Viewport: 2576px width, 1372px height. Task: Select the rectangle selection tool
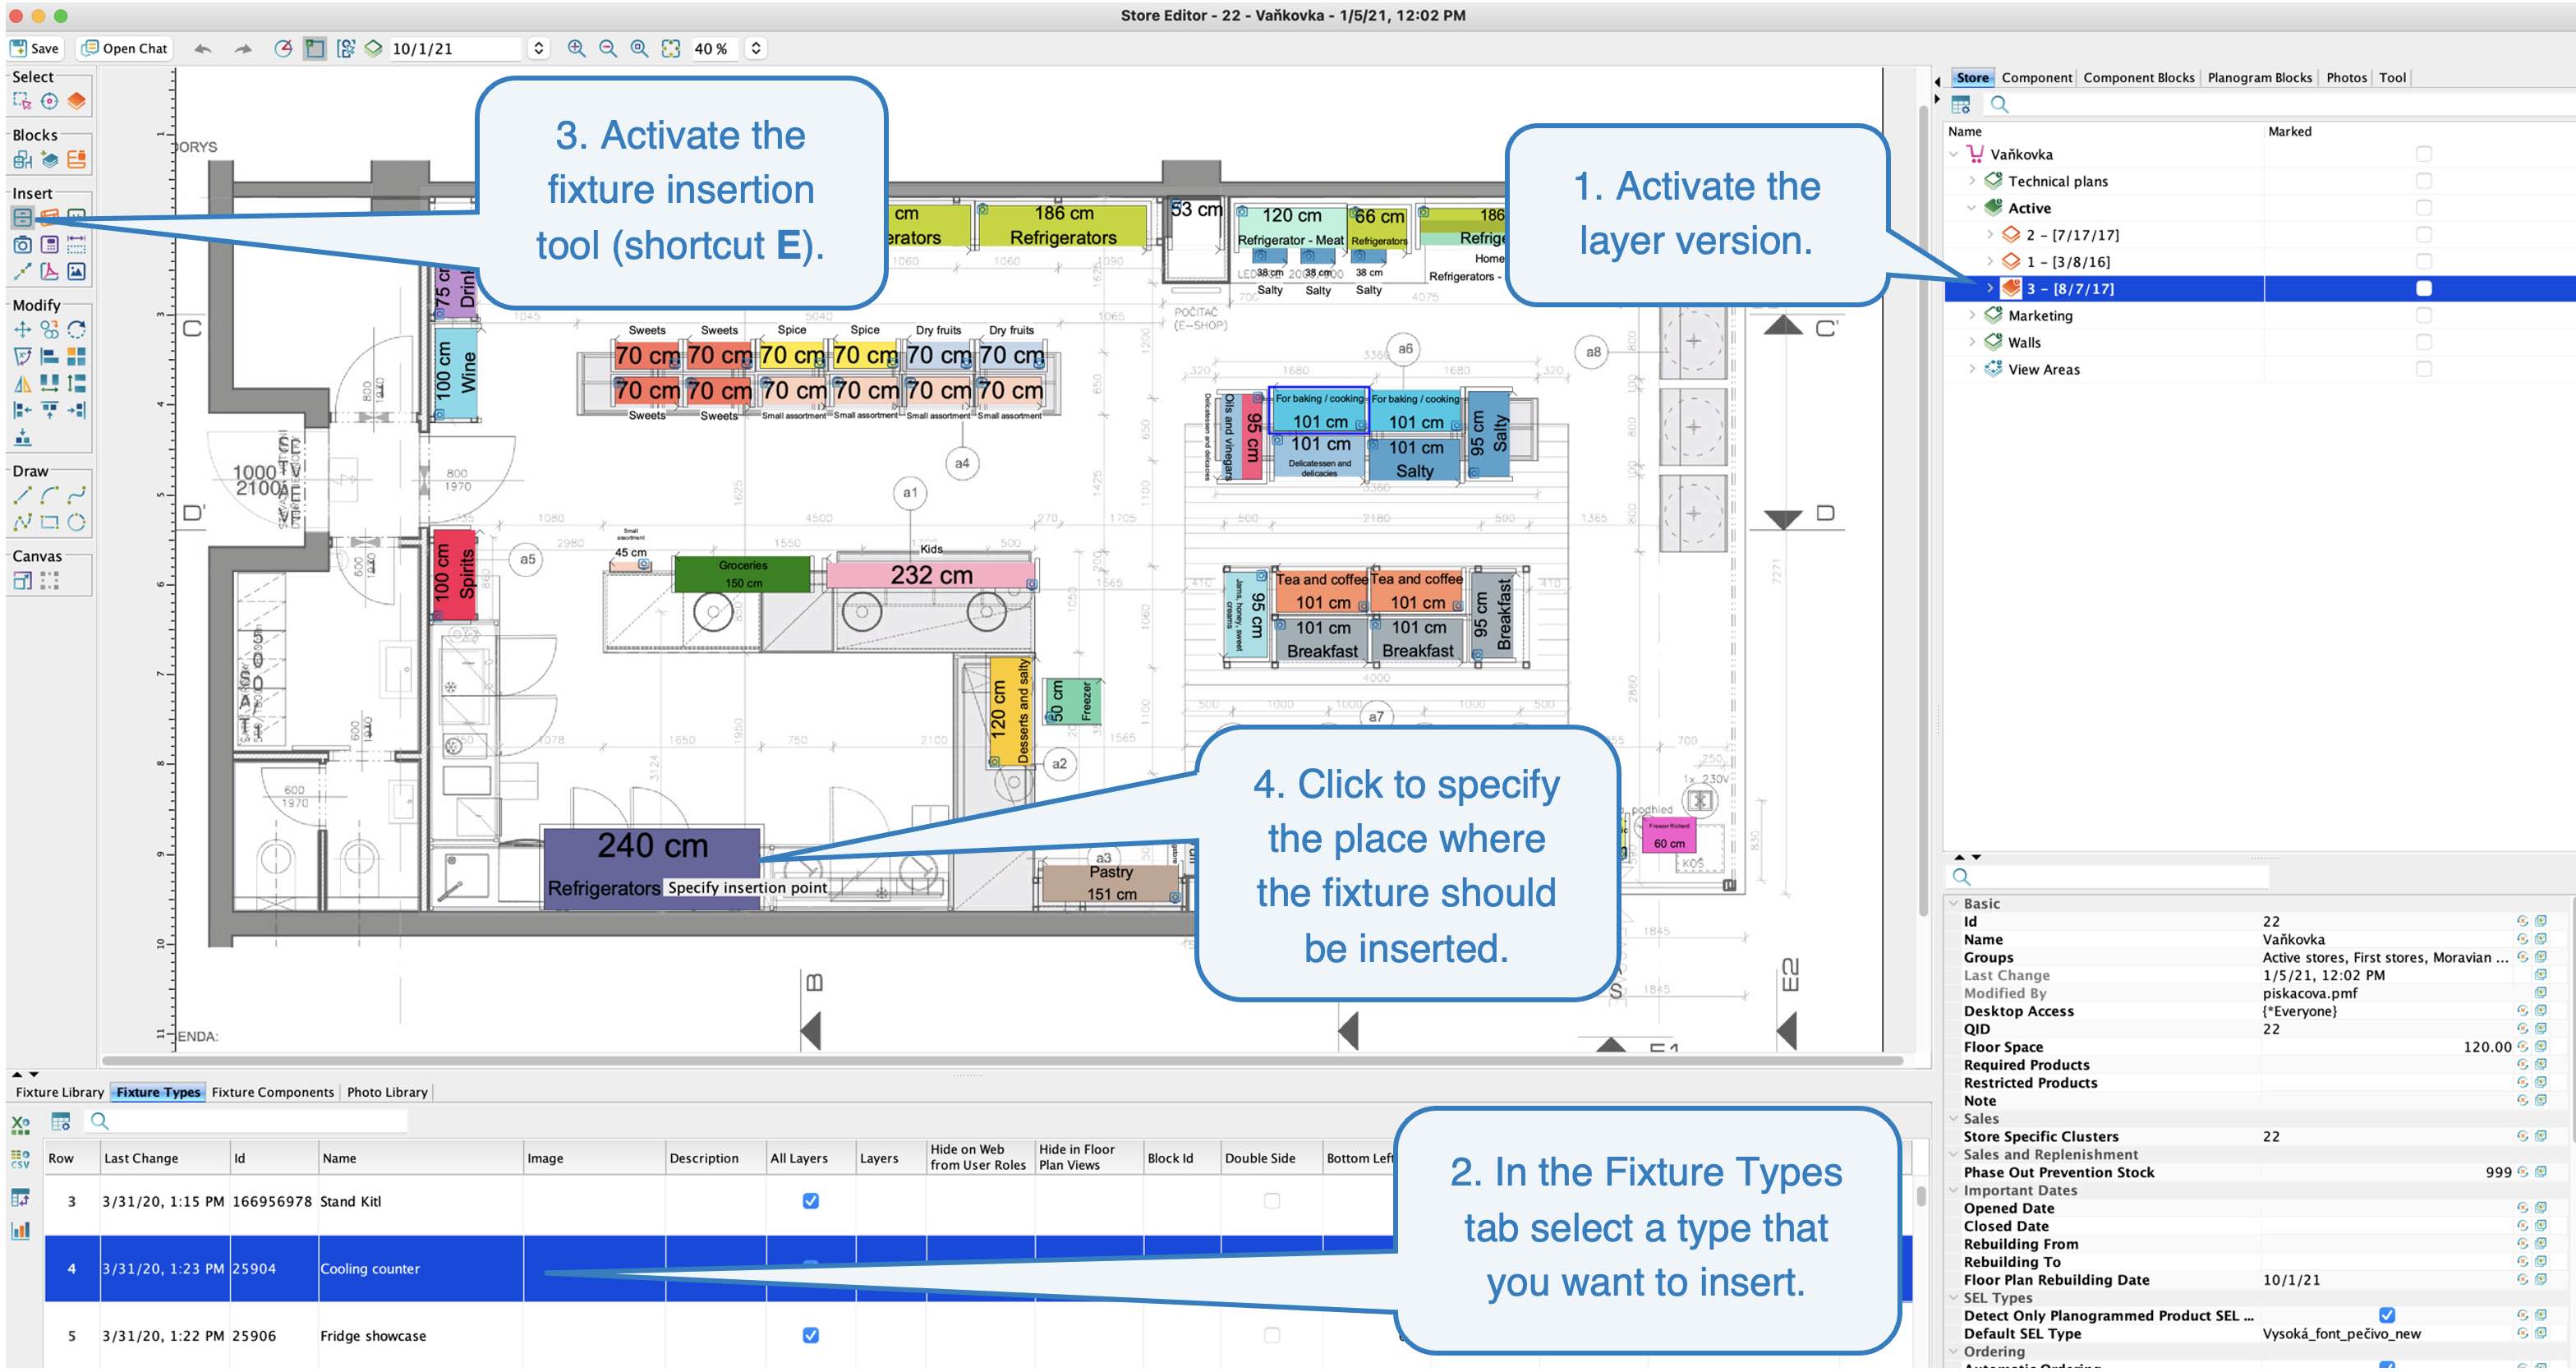(22, 101)
